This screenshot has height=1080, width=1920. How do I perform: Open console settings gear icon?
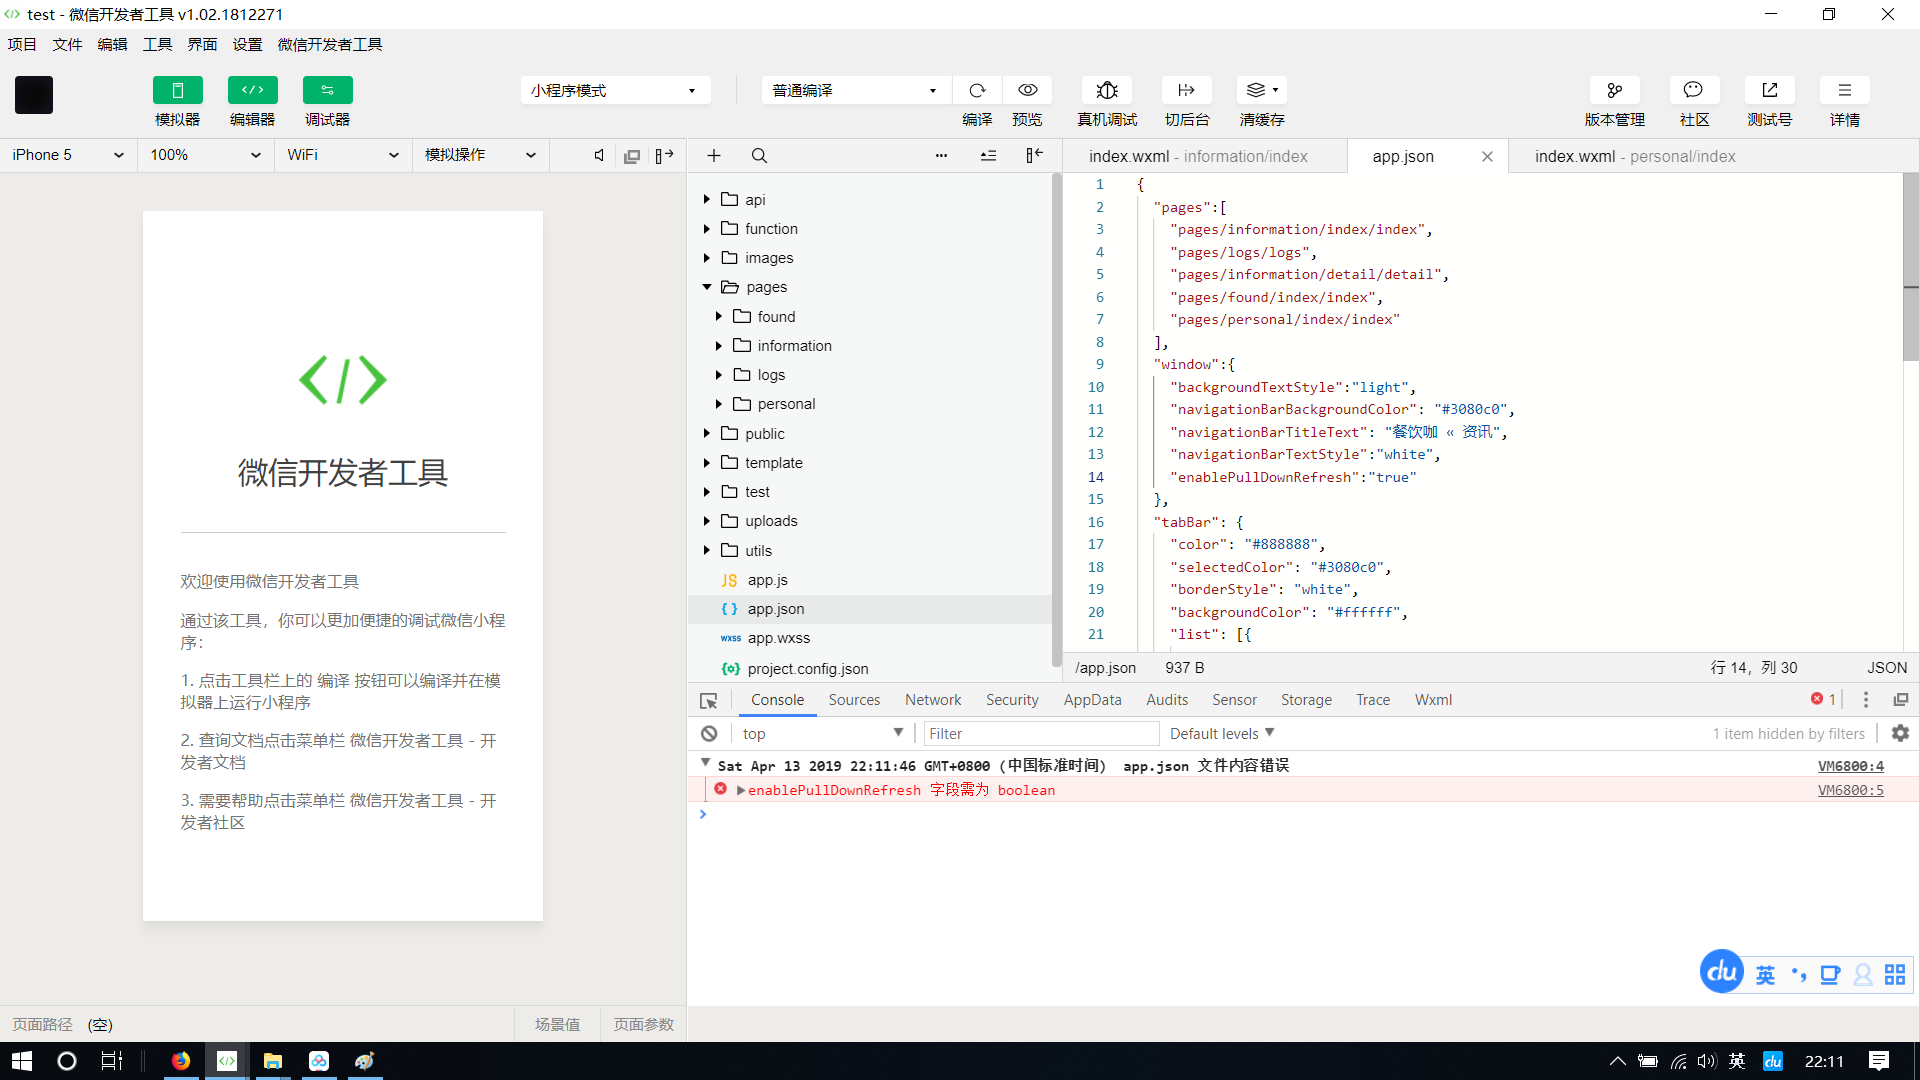1900,734
